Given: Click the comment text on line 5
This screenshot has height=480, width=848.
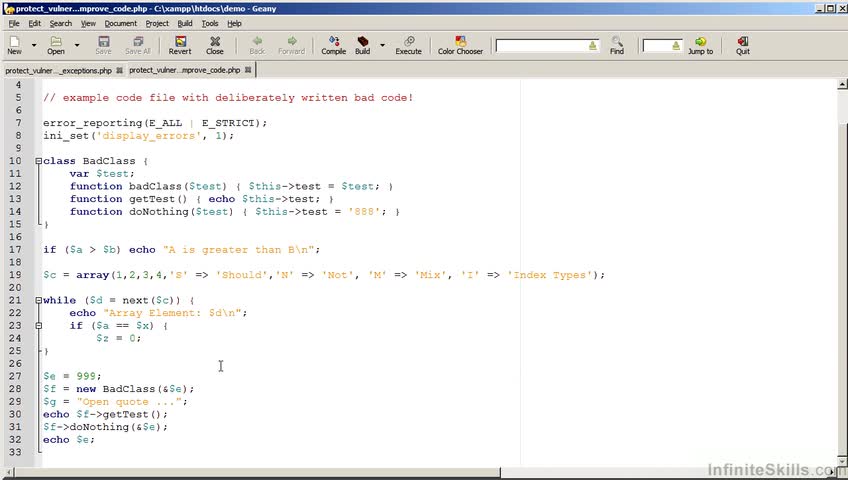Looking at the screenshot, I should (x=228, y=98).
